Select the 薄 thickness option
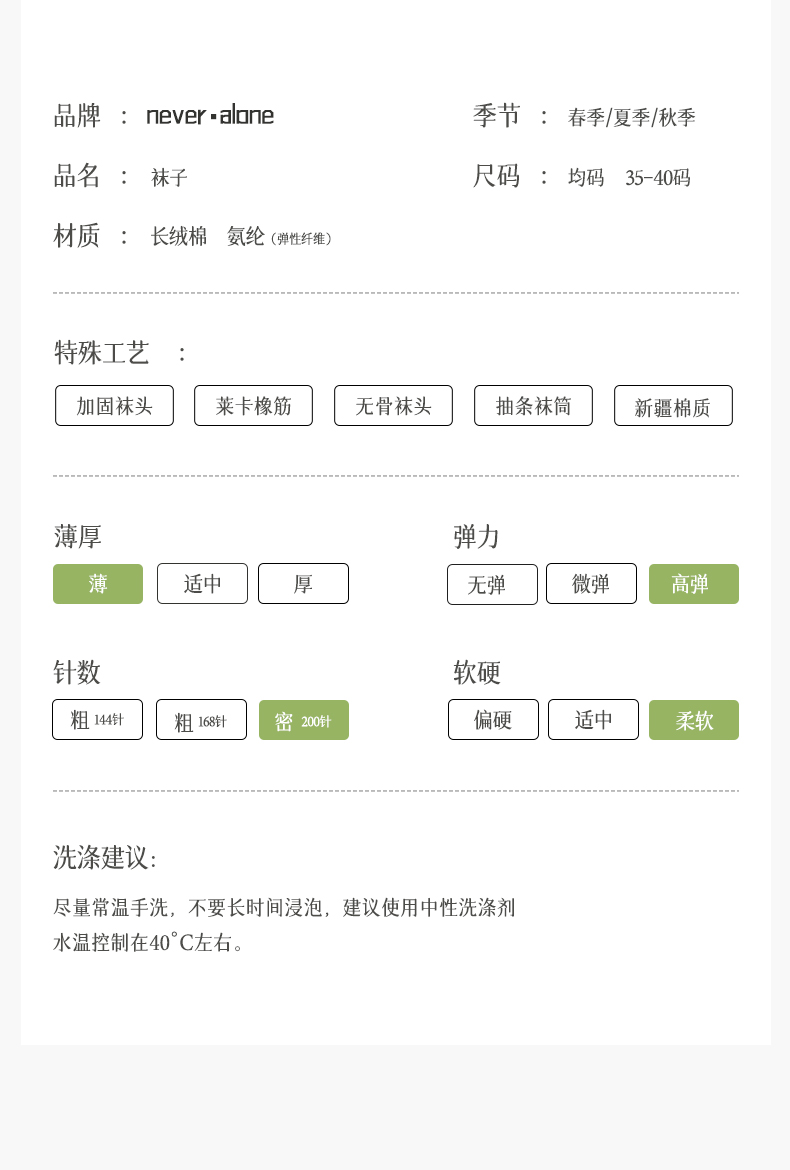 click(98, 584)
